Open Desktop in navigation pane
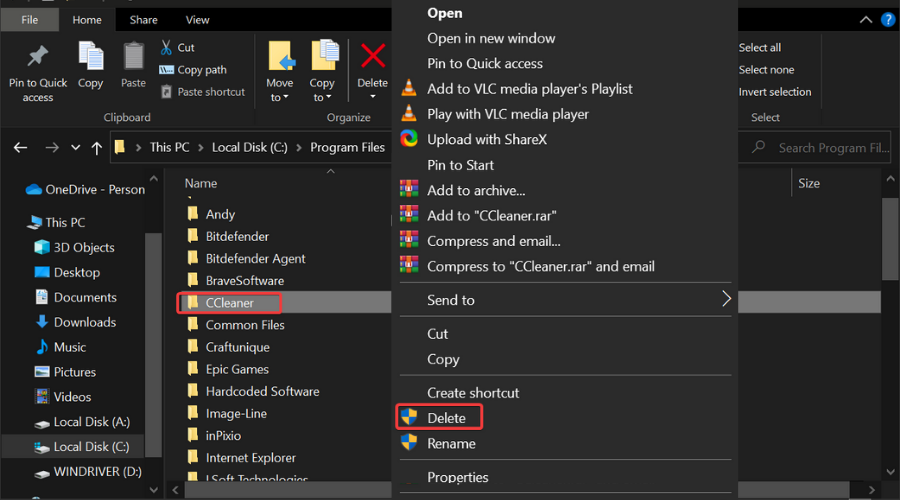Screen dimensions: 900x500 tap(67, 272)
